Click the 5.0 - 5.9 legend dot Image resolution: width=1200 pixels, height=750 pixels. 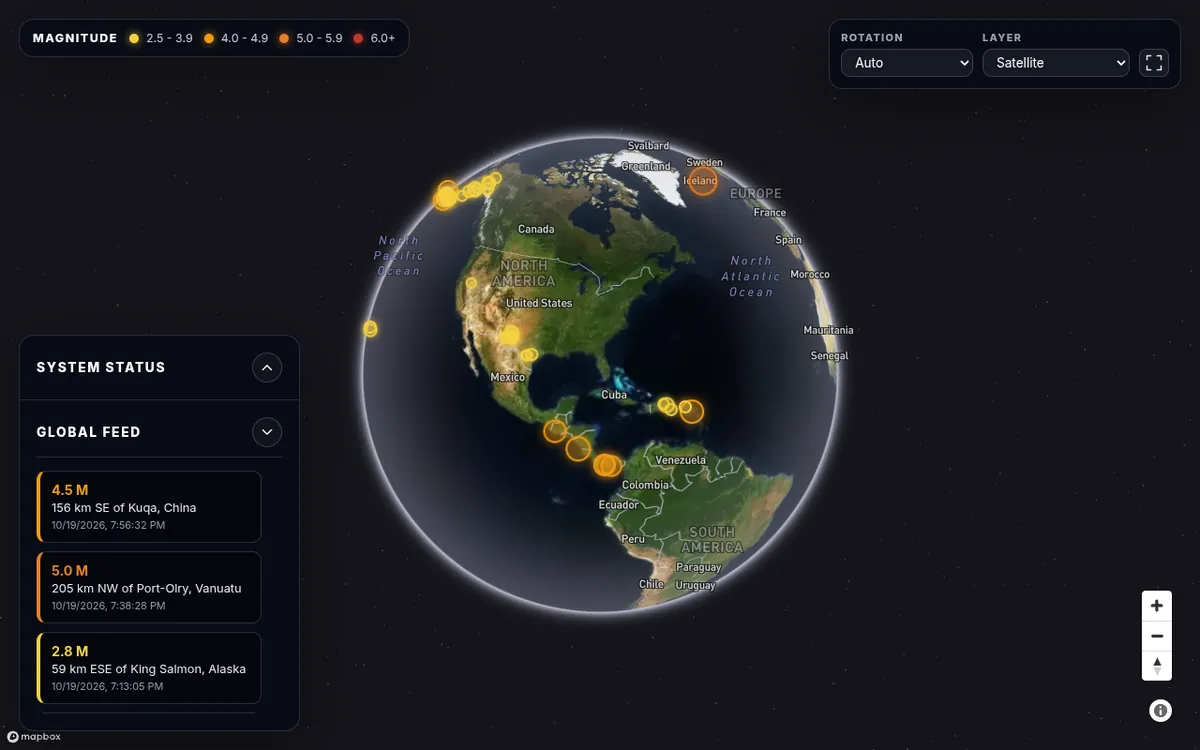pyautogui.click(x=284, y=38)
